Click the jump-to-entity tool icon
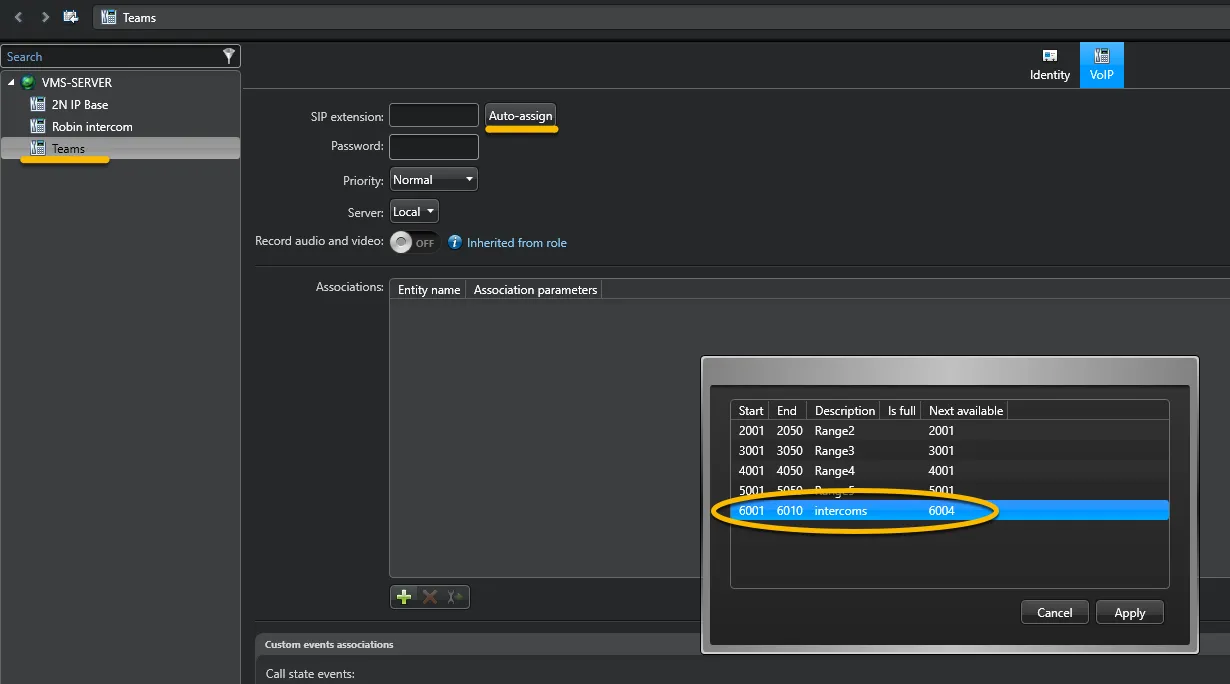Viewport: 1230px width, 684px height. (455, 597)
